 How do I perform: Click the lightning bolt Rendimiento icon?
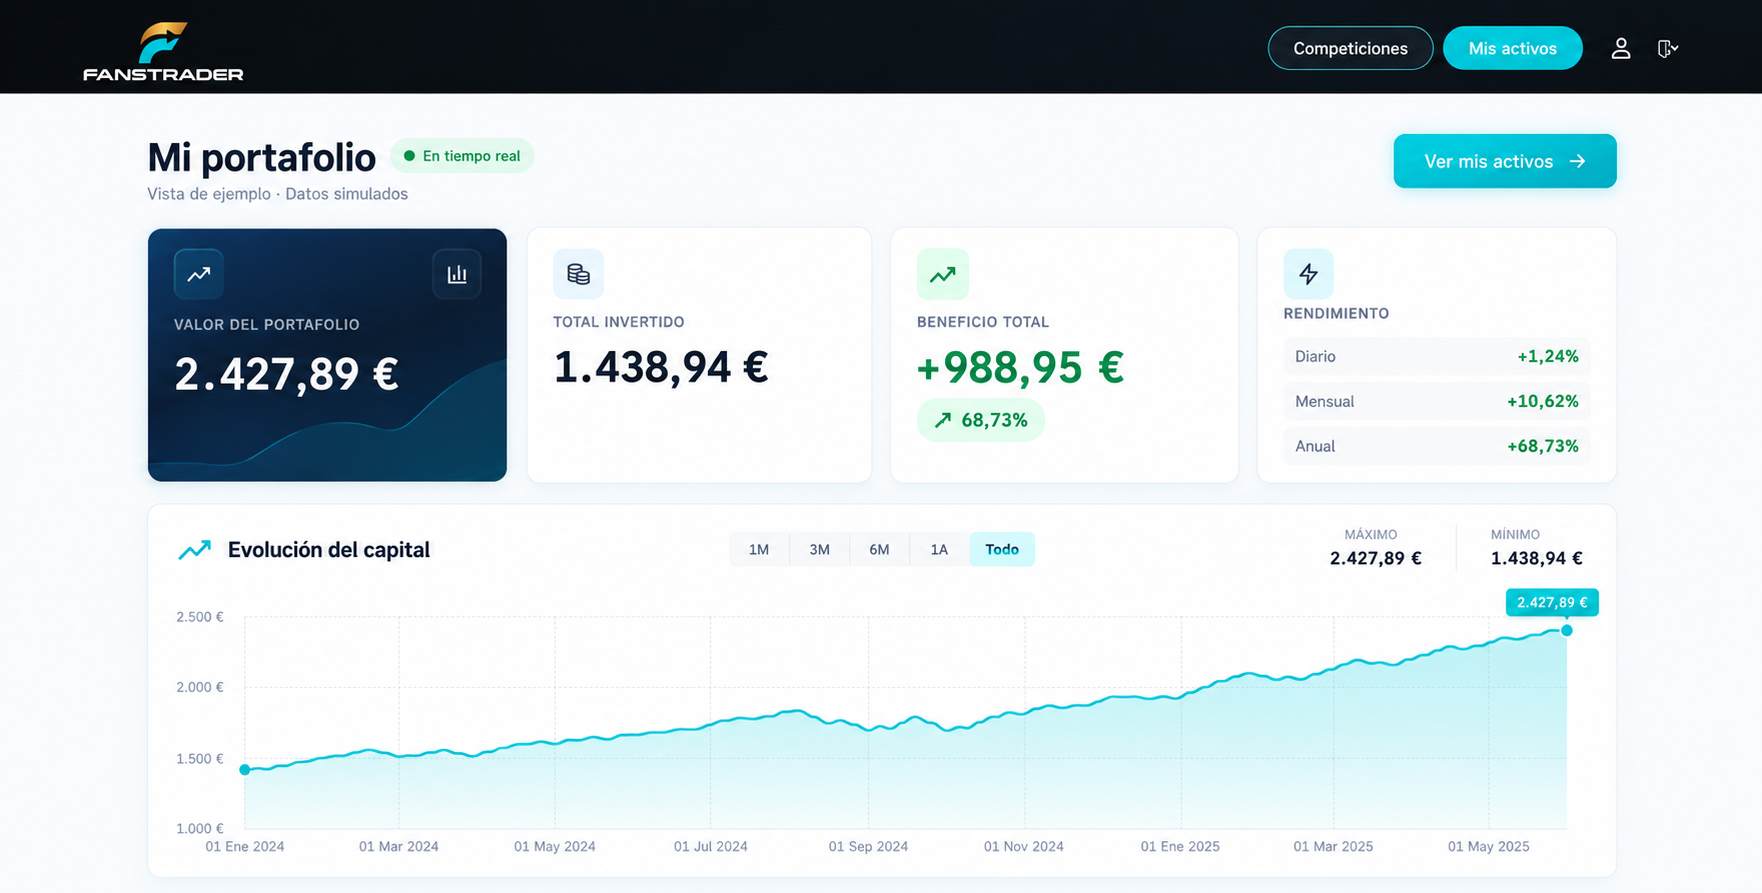tap(1308, 274)
